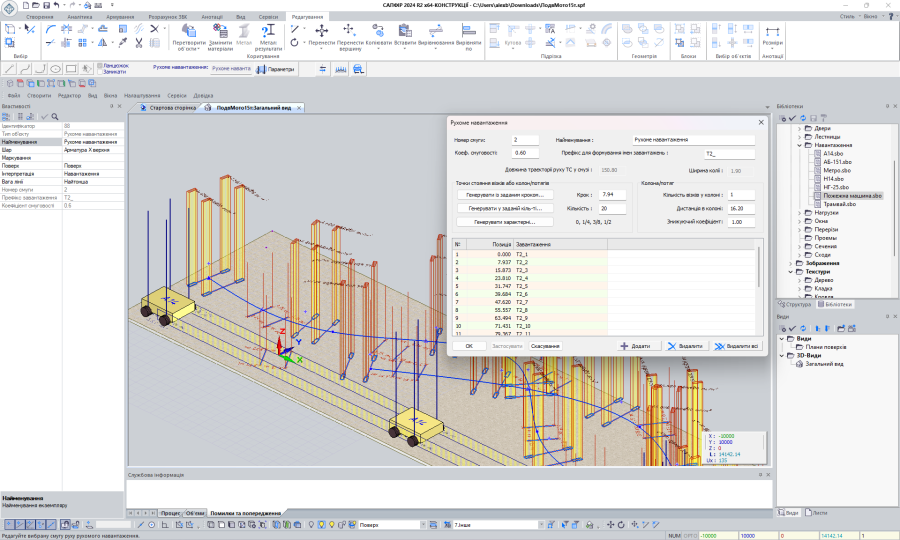The width and height of the screenshot is (900, 540).
Task: Click the Перетворити об'єкти icon
Action: 188,32
